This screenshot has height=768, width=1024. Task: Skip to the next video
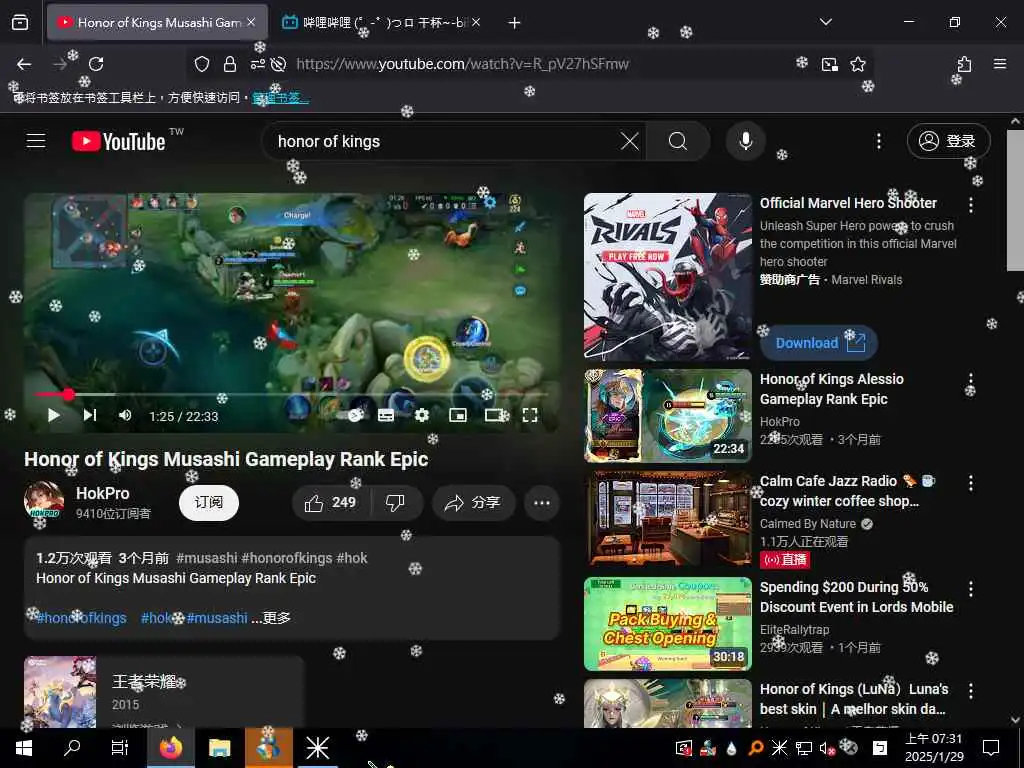click(x=90, y=415)
